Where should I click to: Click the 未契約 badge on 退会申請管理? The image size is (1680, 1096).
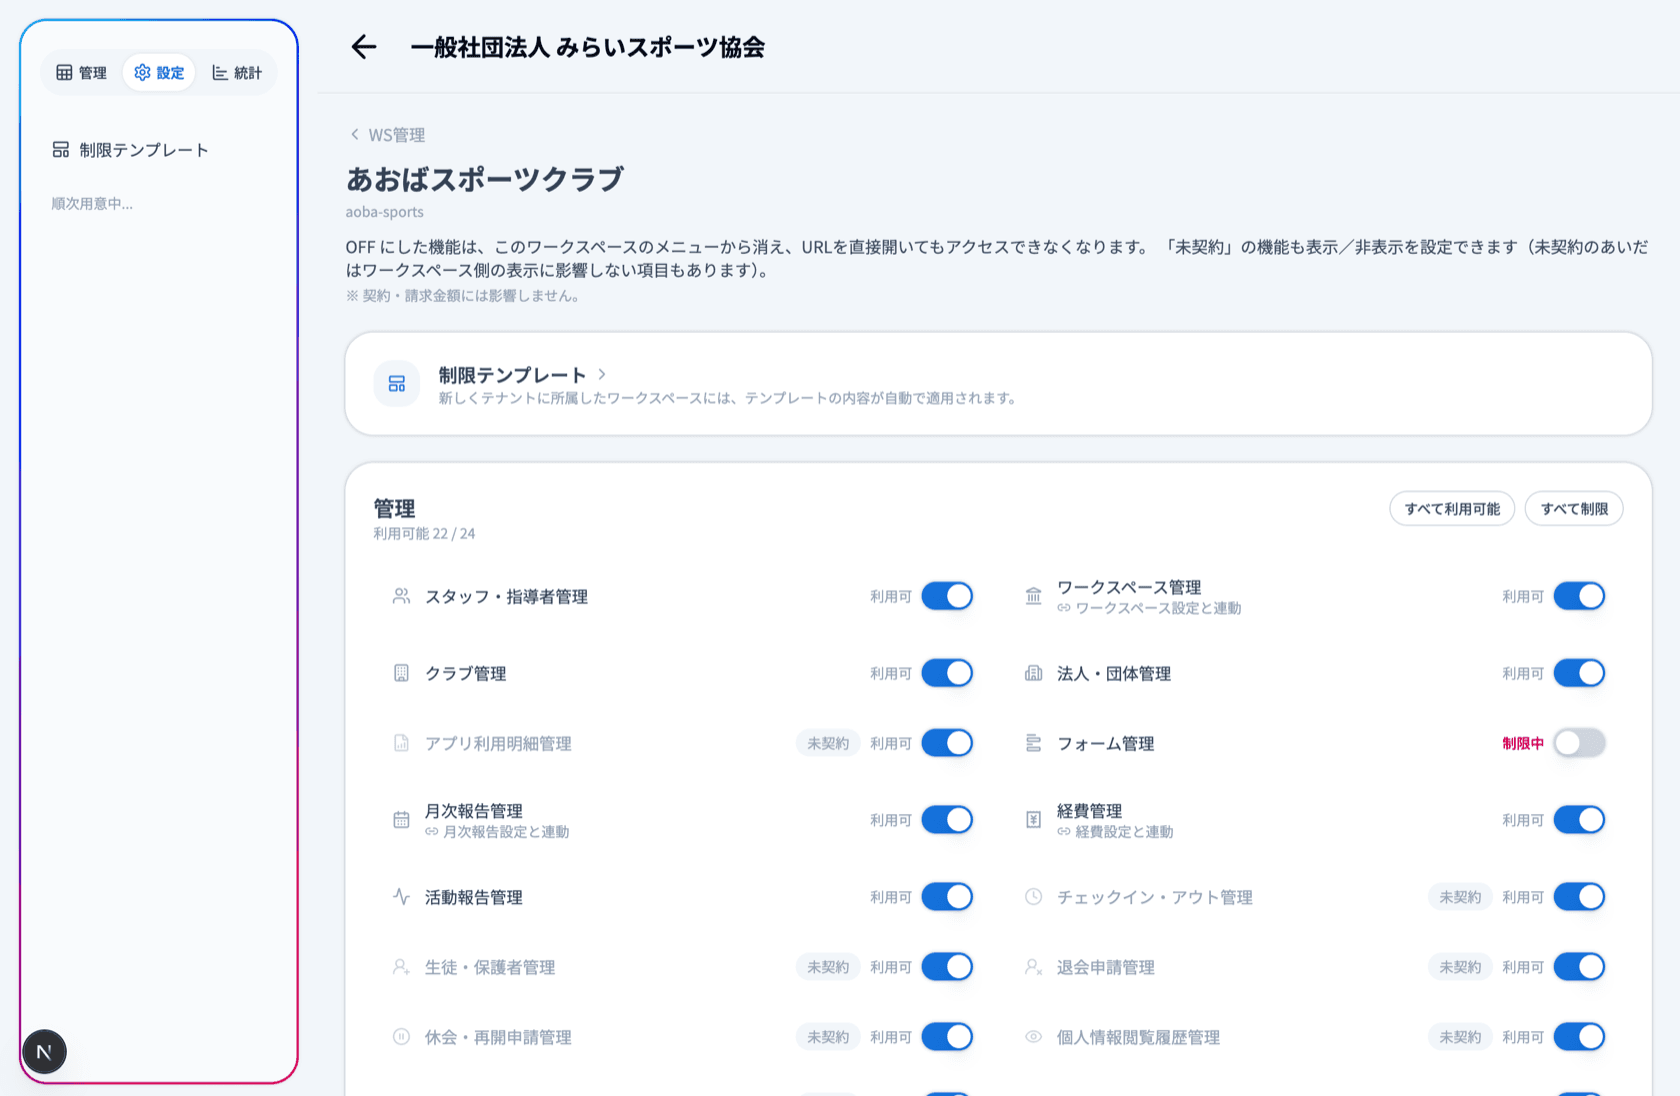(x=1460, y=967)
